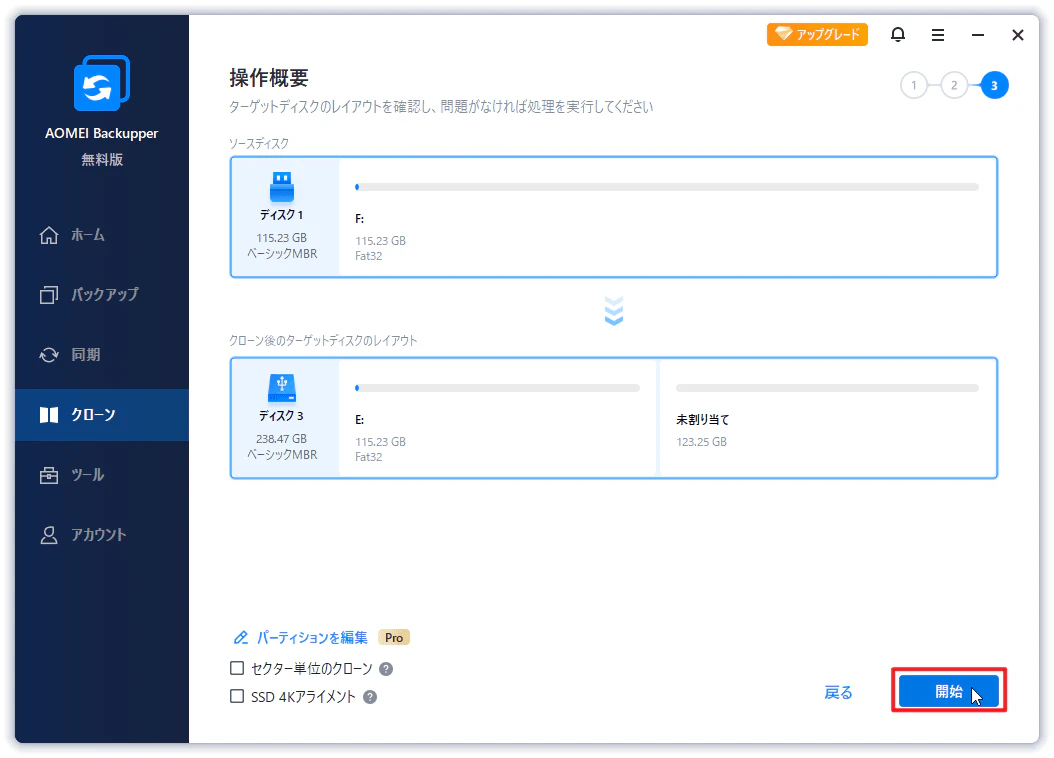The width and height of the screenshot is (1054, 758).
Task: Click the 操作概要 heading
Action: 269,78
